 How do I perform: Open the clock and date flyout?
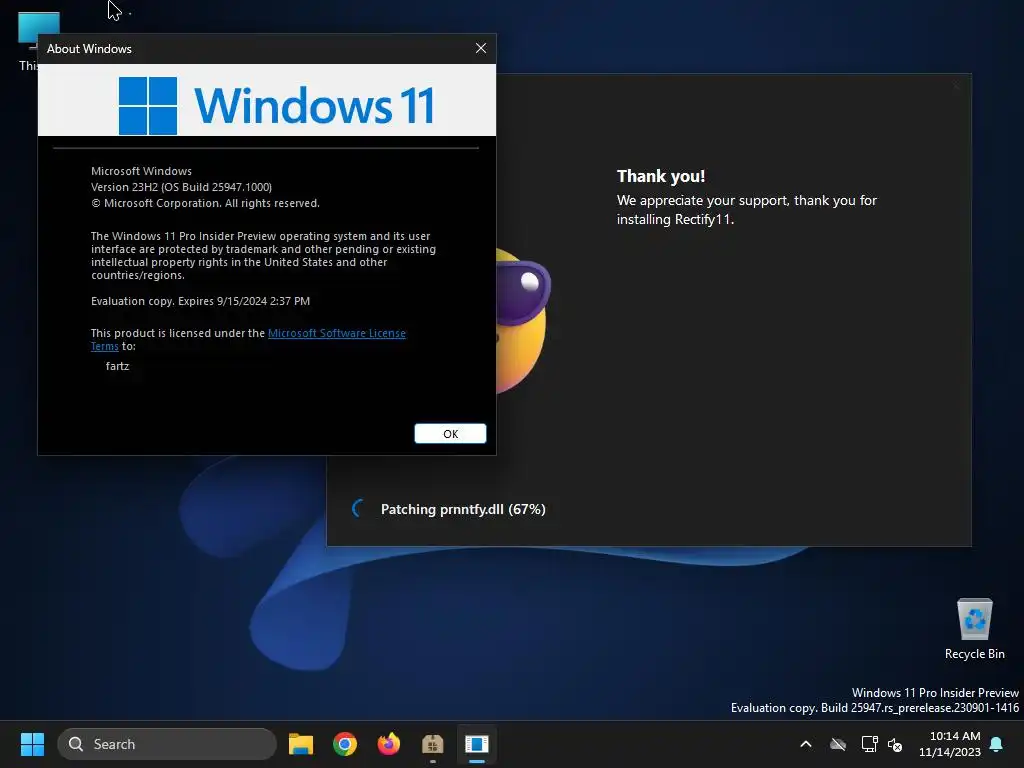pos(950,744)
